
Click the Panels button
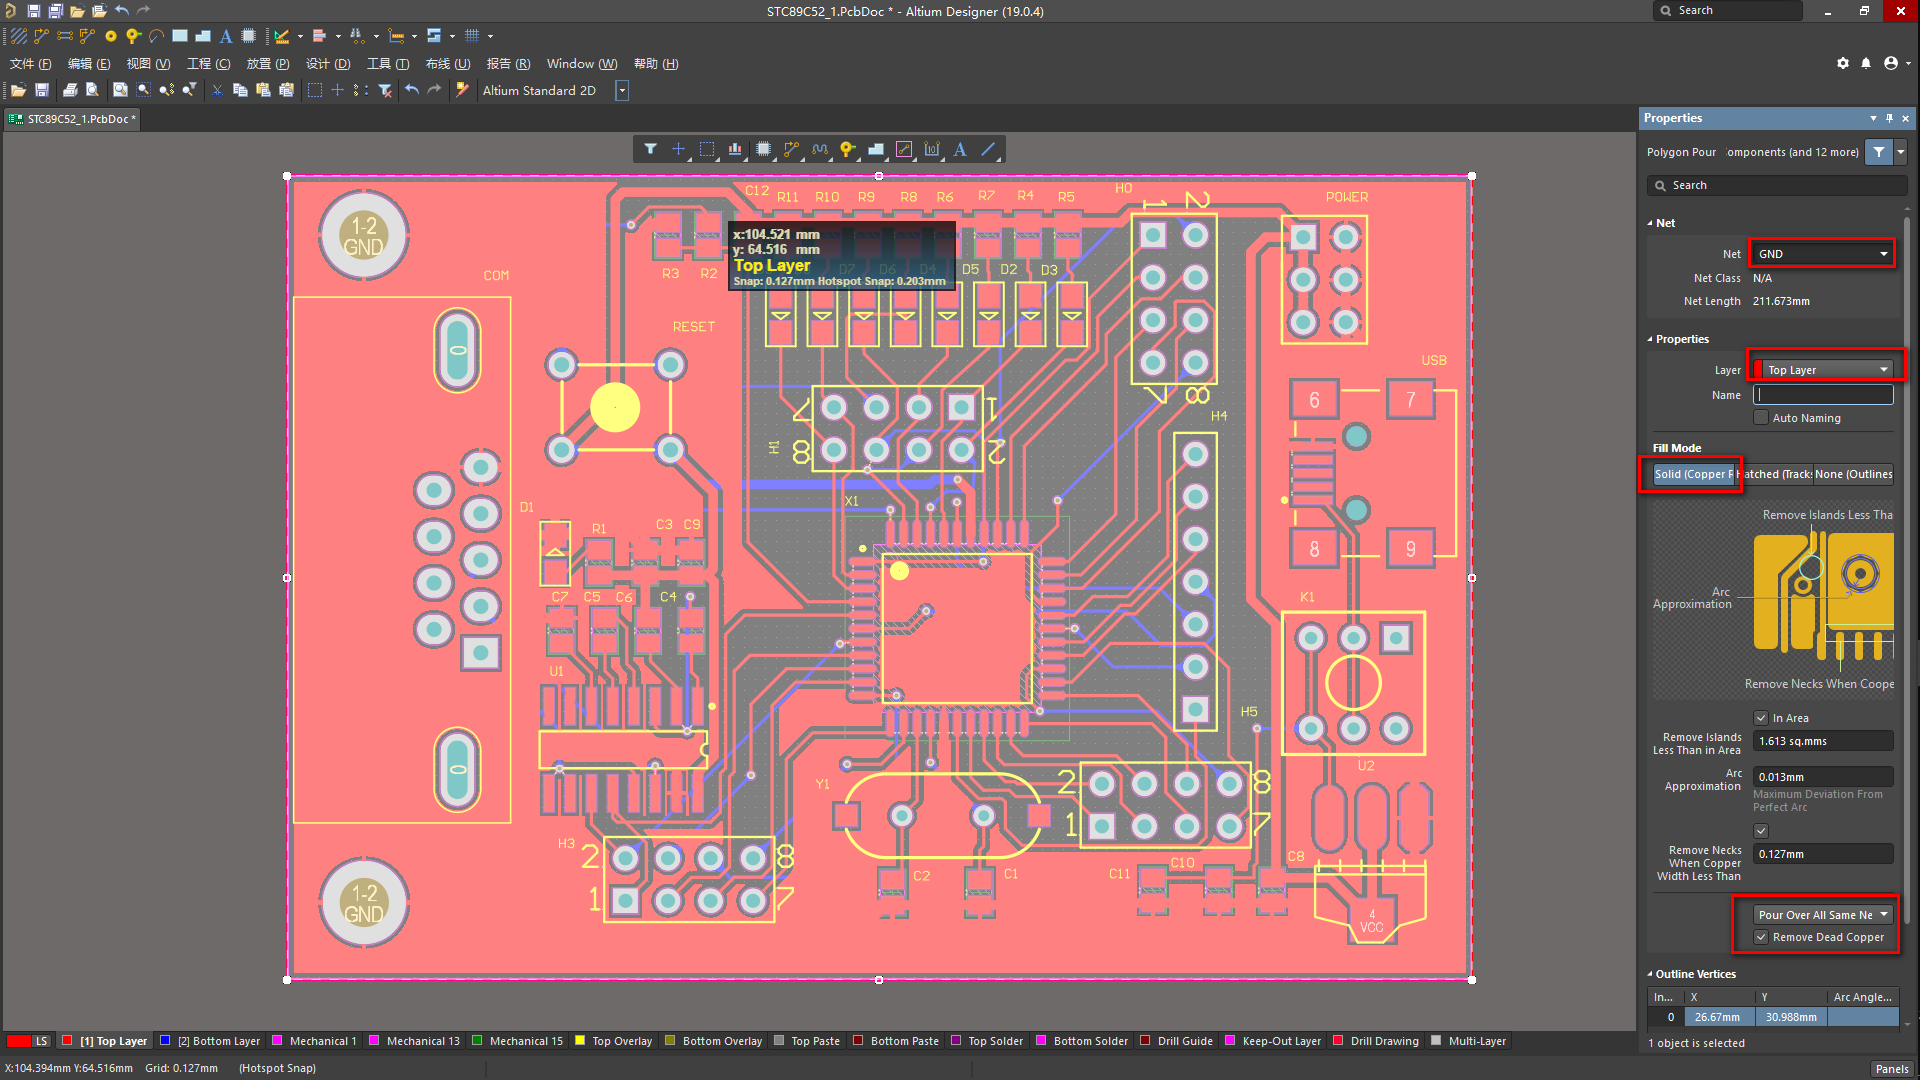[x=1891, y=1069]
